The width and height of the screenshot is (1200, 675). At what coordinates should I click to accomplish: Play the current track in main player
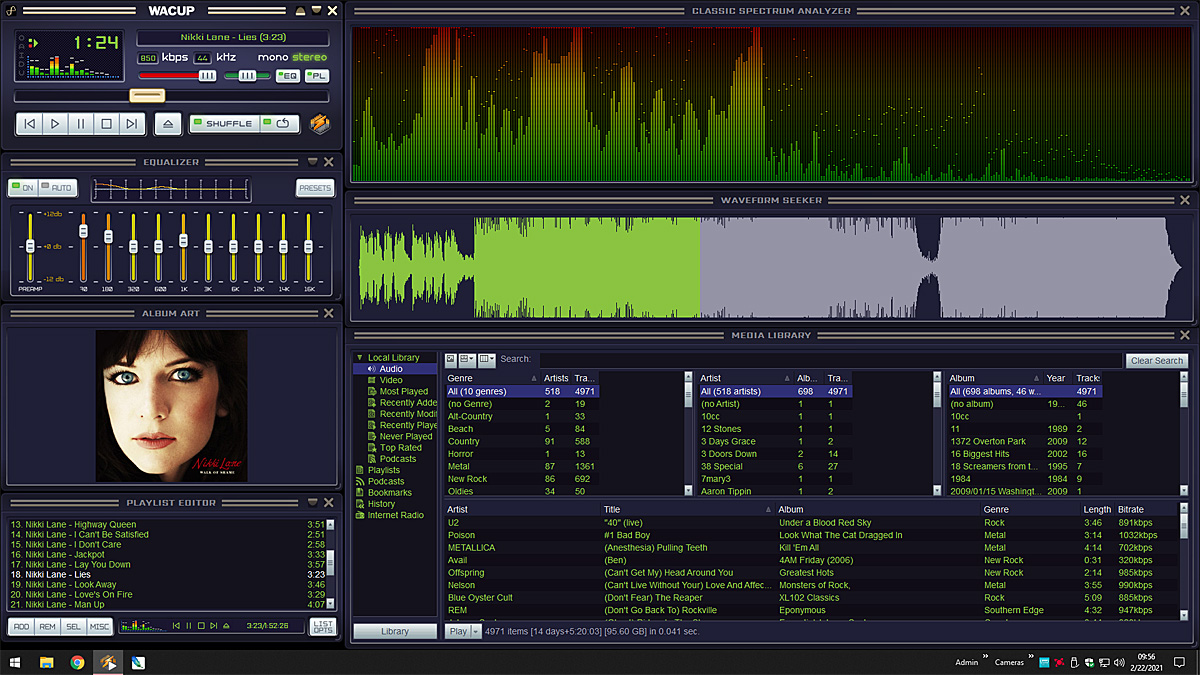[x=56, y=124]
